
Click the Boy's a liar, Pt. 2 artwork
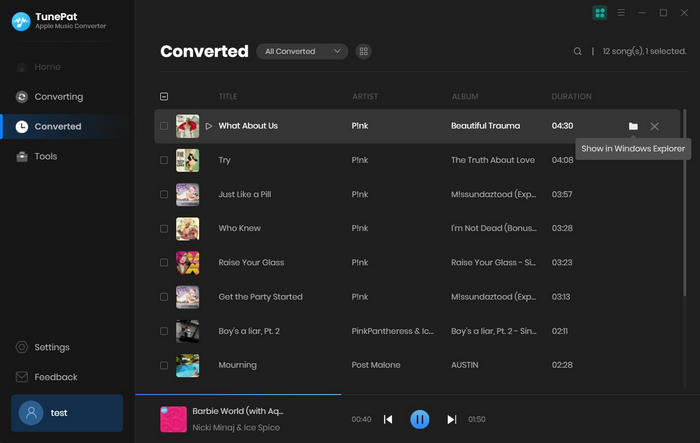click(x=188, y=331)
